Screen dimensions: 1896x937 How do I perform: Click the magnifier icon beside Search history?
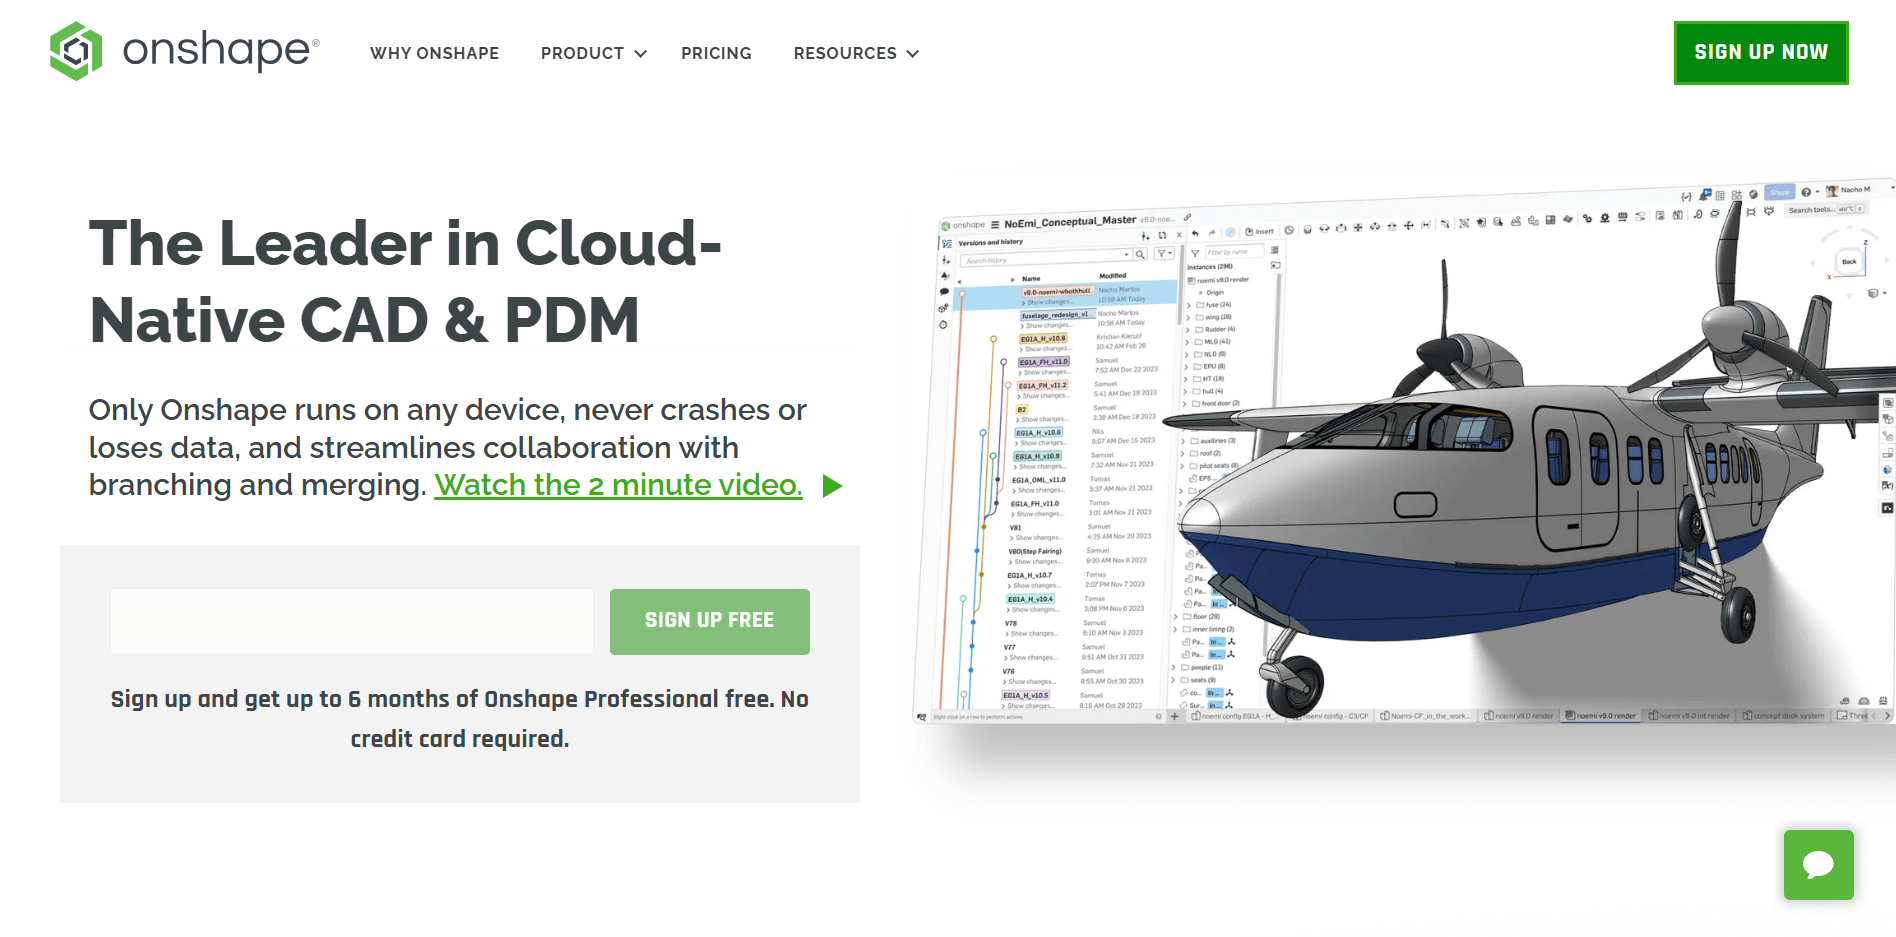point(1140,254)
